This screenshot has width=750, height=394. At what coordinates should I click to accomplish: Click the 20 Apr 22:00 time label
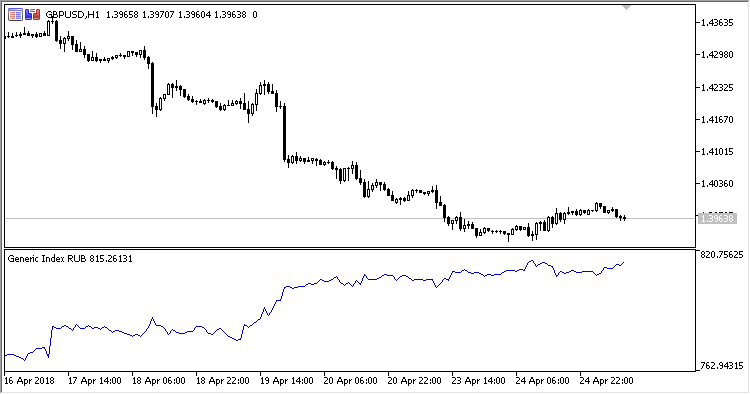[415, 381]
